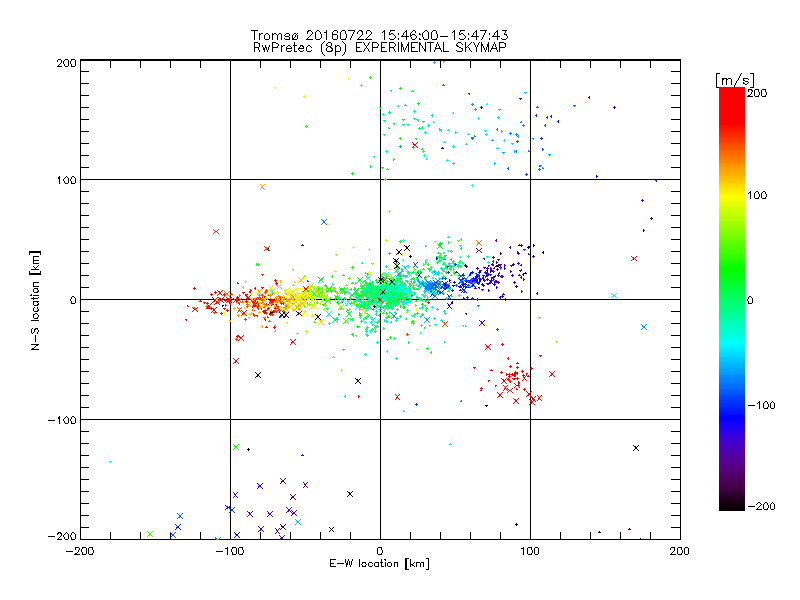Click the colorbar tick label '-200'
Viewport: 800px width, 600px height.
tap(761, 507)
